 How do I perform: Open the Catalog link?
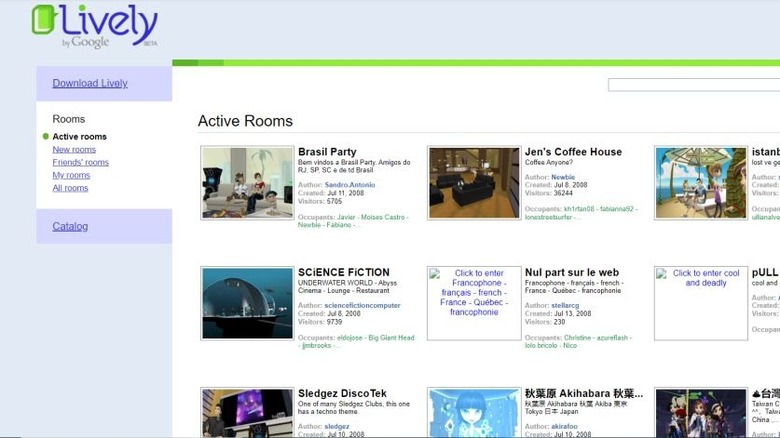click(x=70, y=226)
